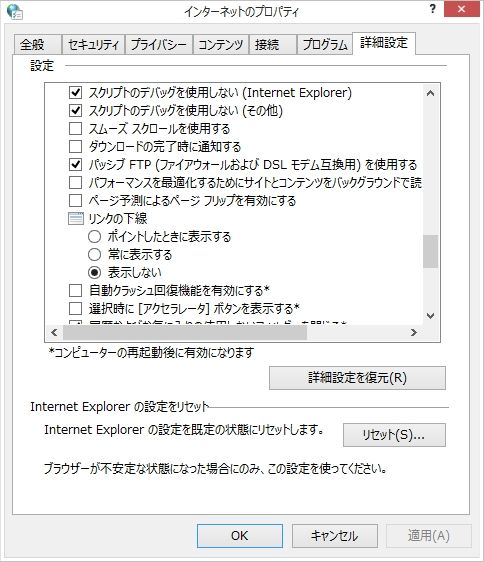This screenshot has height=562, width=484.
Task: Click the 適用(A) button
Action: (x=429, y=536)
